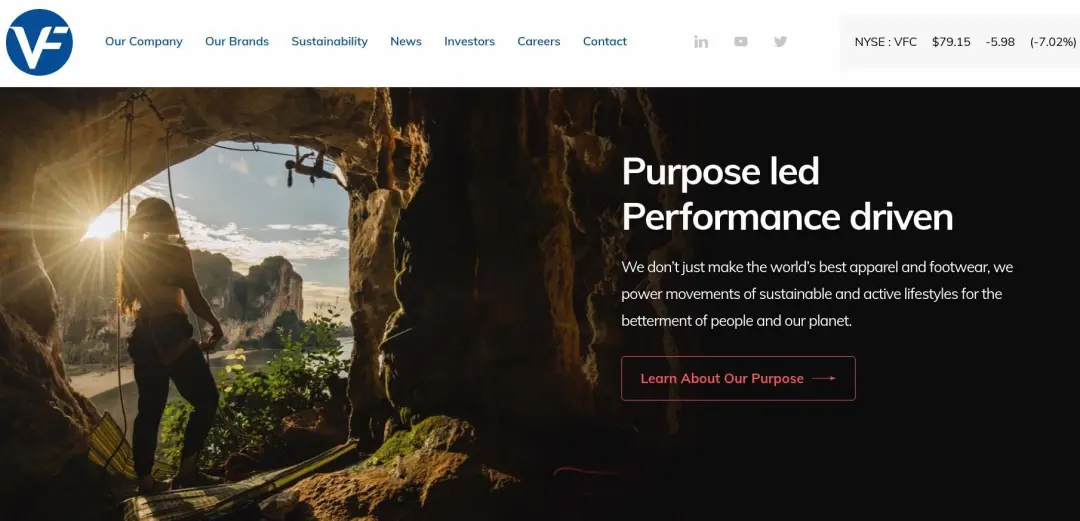This screenshot has width=1080, height=521.
Task: Open the LinkedIn social icon
Action: [x=701, y=41]
